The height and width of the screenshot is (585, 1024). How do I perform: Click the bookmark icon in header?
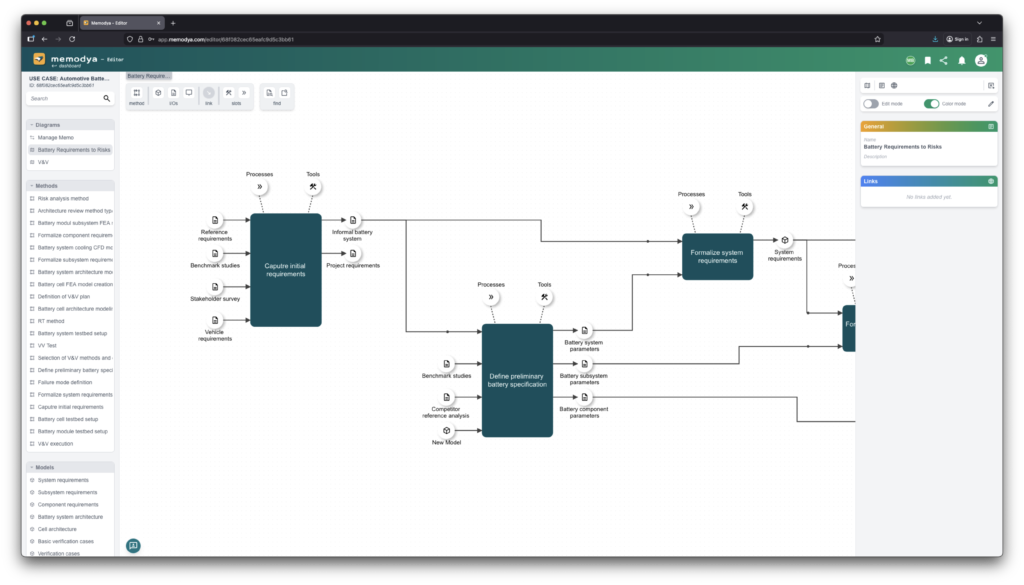coord(927,61)
